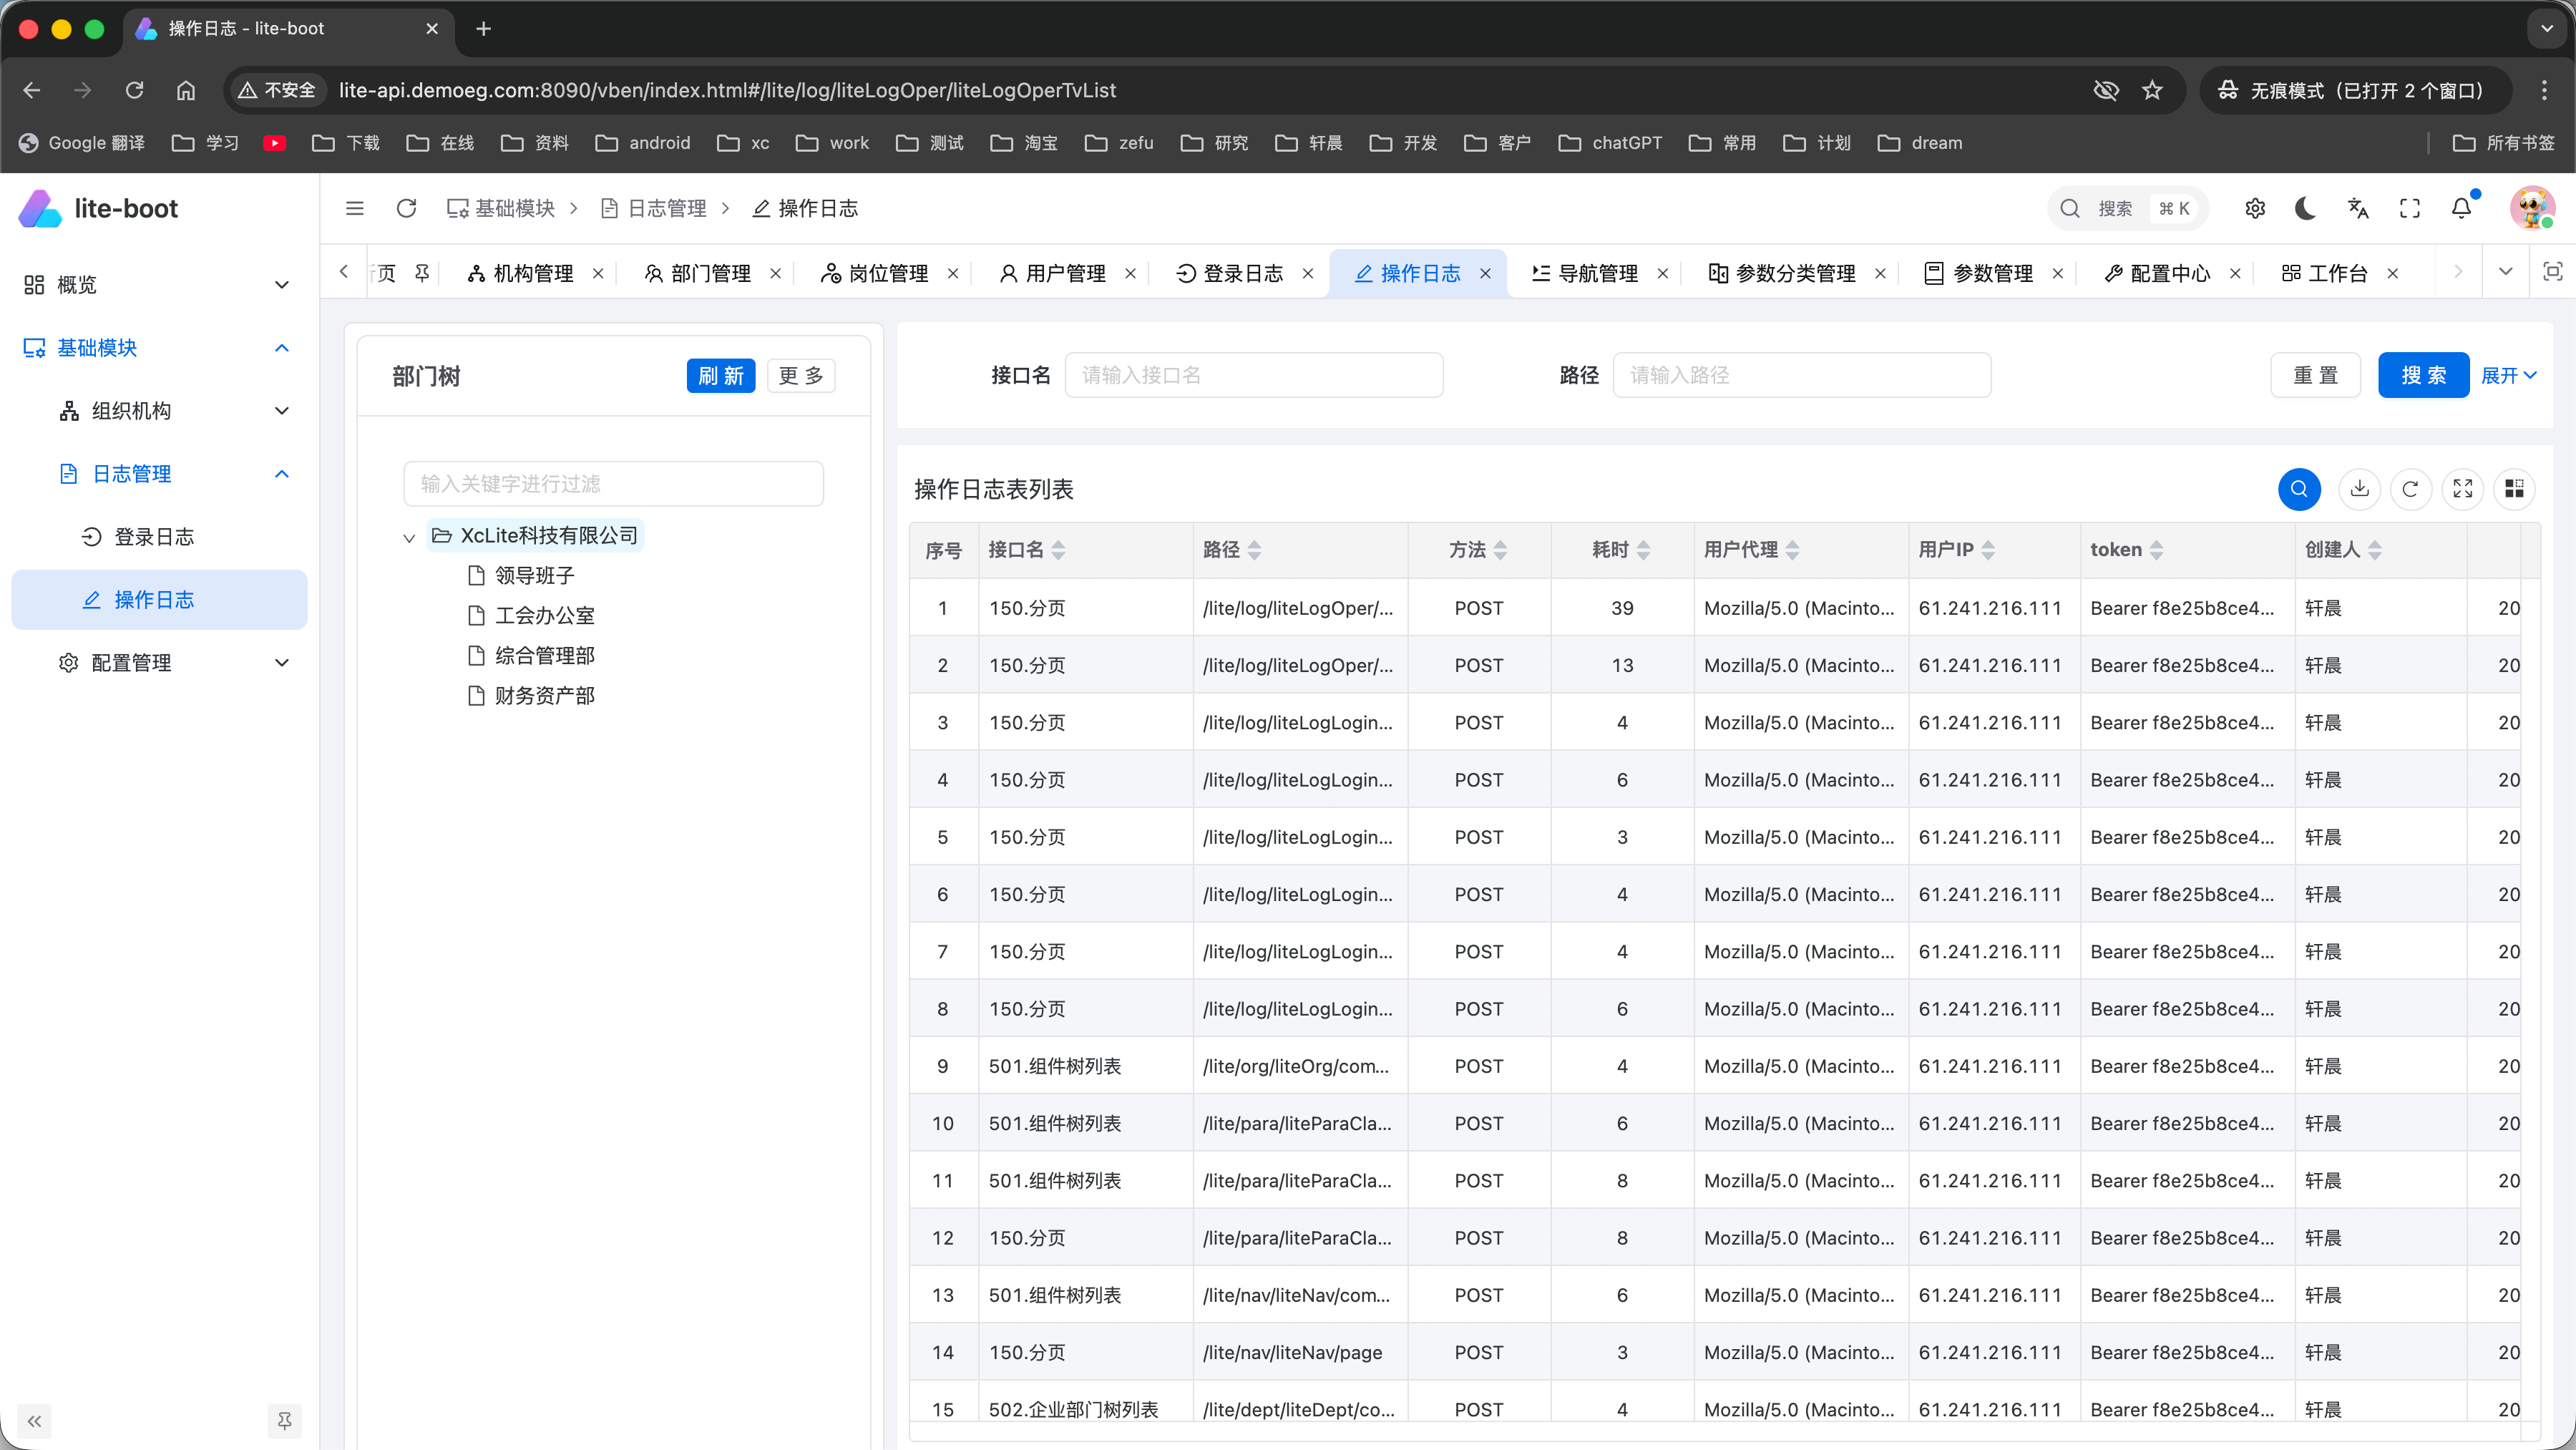Collapse the 日志管理 sidebar section
Image resolution: width=2576 pixels, height=1450 pixels.
[282, 473]
